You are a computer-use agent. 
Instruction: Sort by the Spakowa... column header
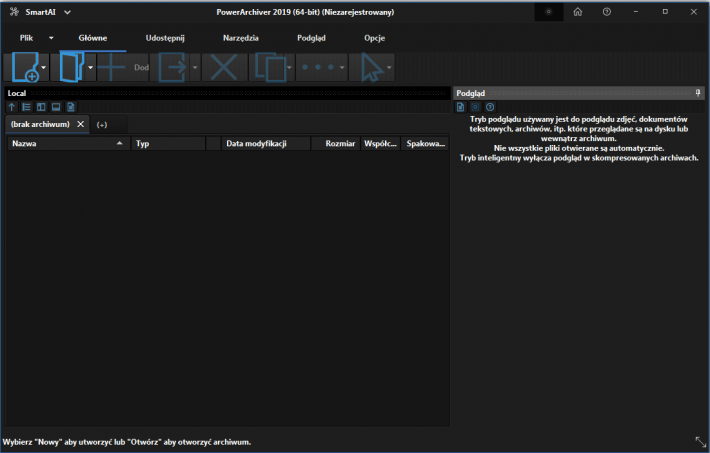coord(425,144)
